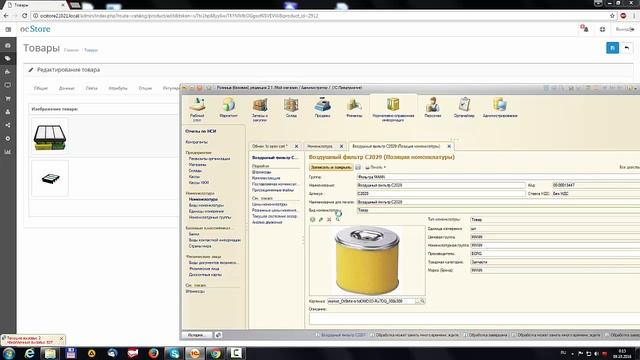Open Атрибуты tab in ocStore product editor
Image resolution: width=640 pixels, height=360 pixels.
click(118, 88)
